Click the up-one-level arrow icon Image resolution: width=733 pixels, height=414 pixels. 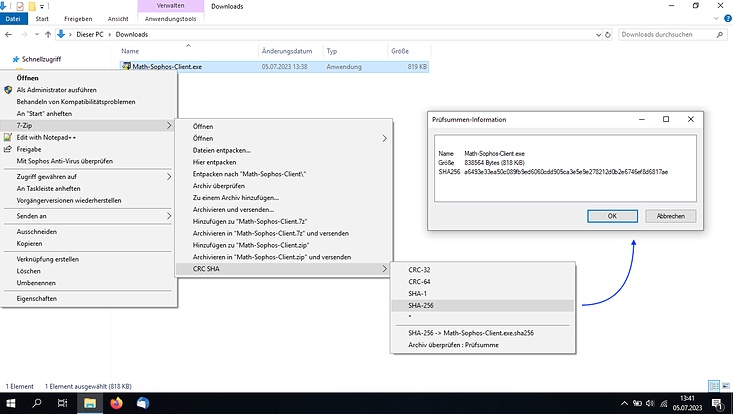click(48, 35)
